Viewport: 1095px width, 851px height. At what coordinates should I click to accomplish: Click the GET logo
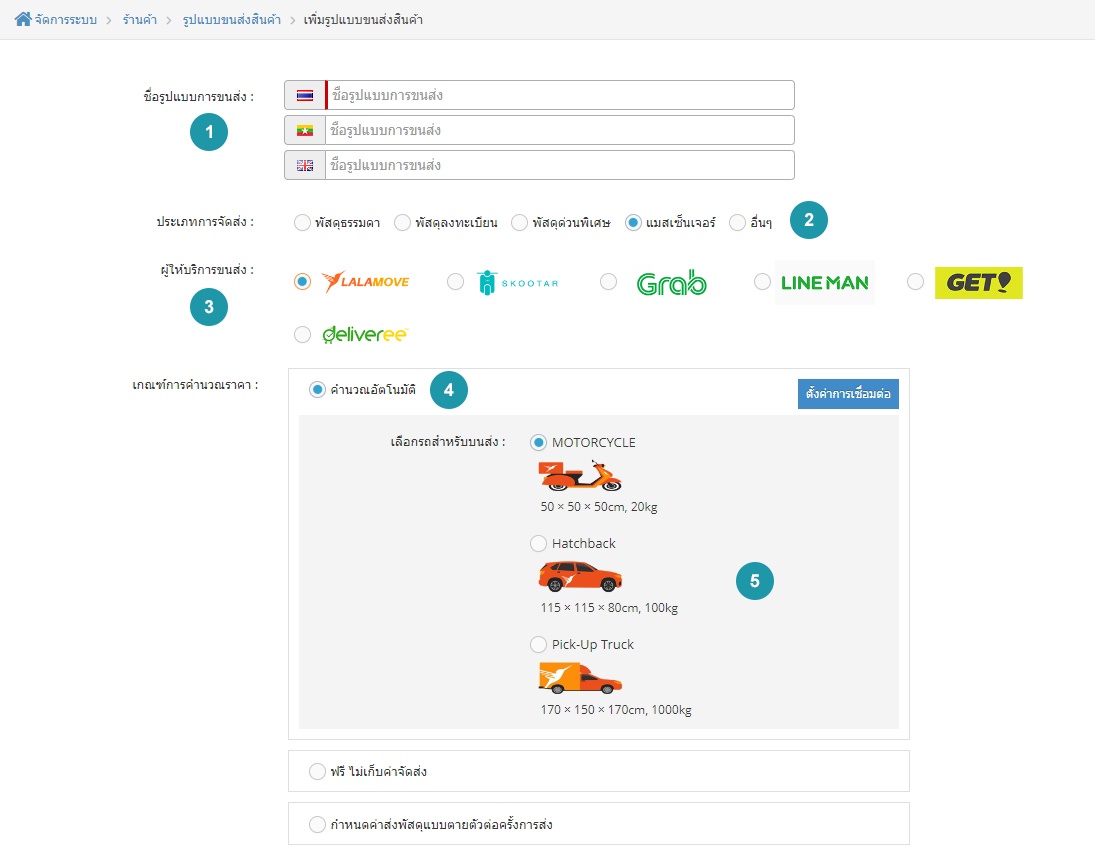tap(978, 282)
